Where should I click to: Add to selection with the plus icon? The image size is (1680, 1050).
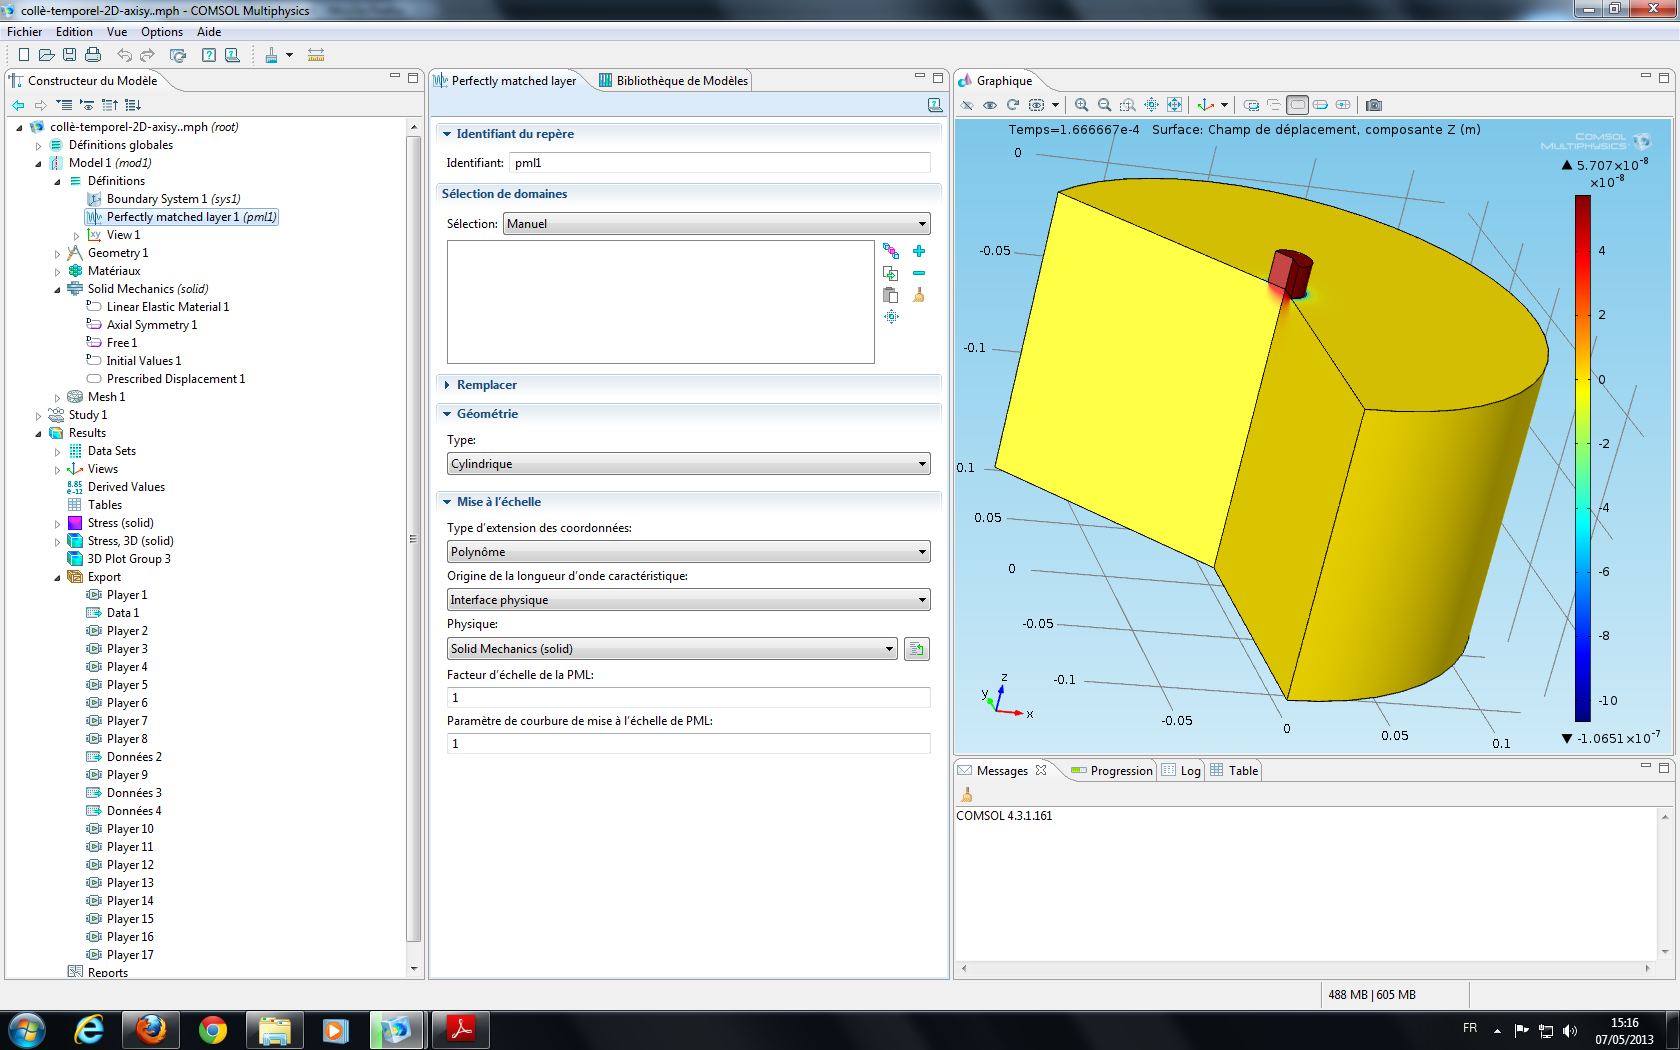tap(919, 251)
